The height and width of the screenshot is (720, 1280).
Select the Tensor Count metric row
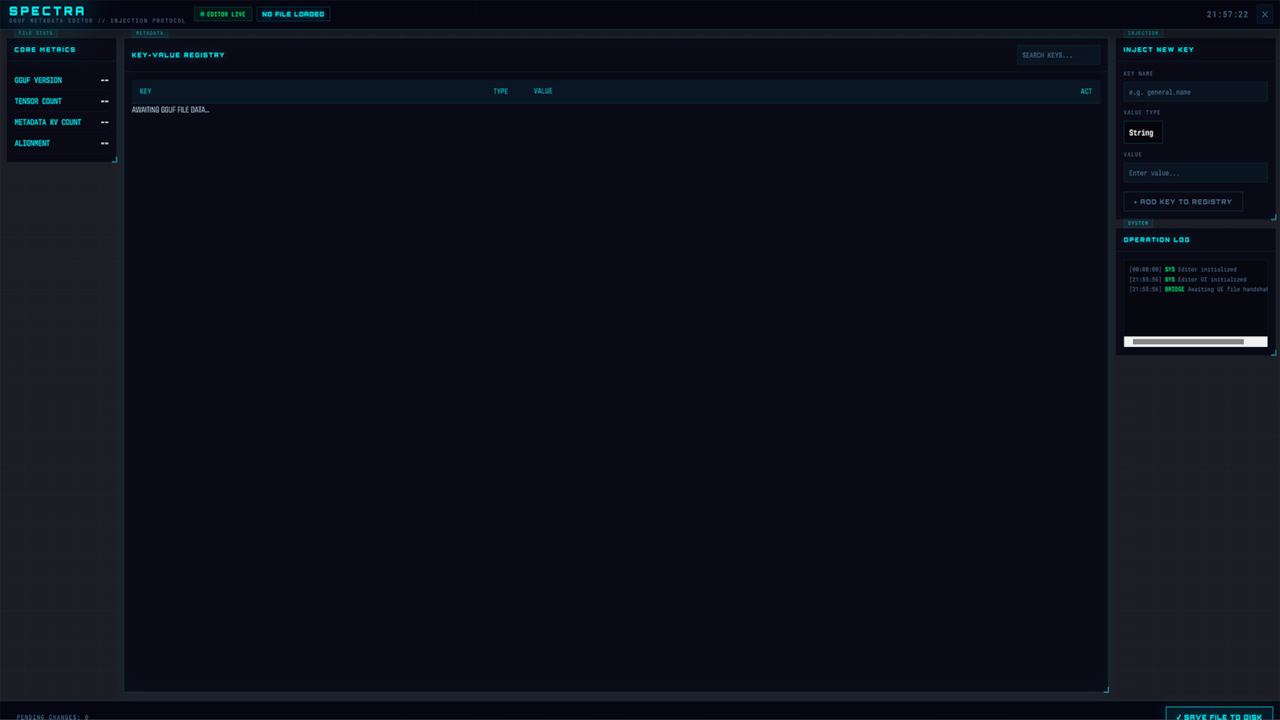61,101
